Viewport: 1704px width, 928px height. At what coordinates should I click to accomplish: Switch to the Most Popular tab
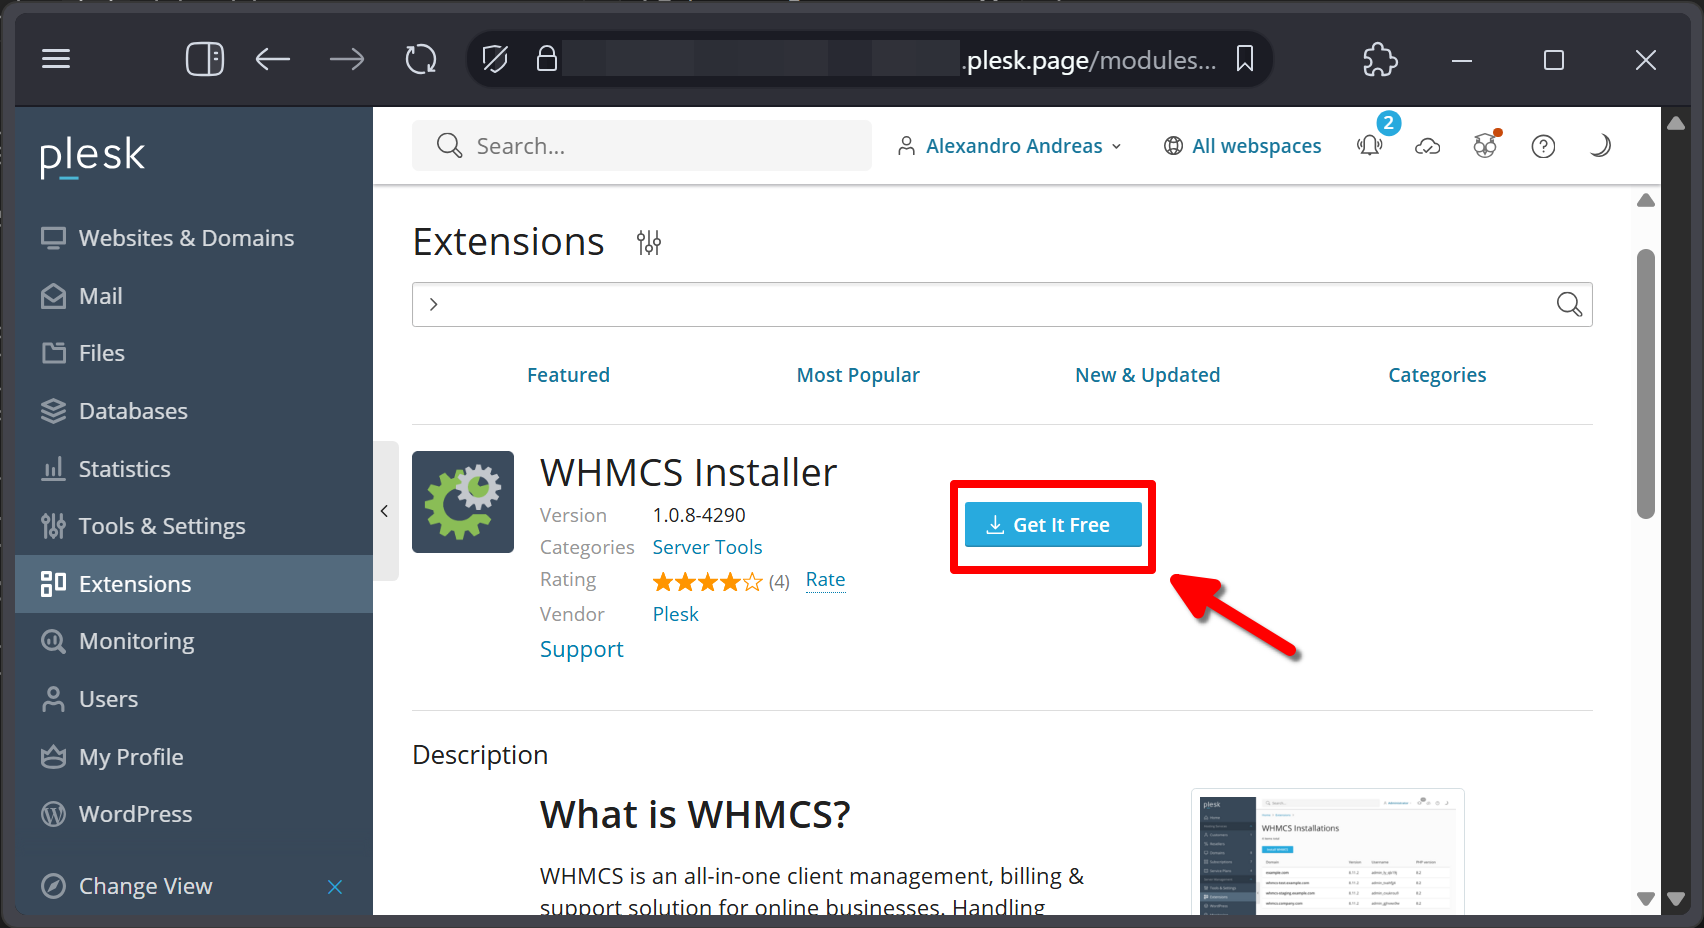pyautogui.click(x=858, y=375)
